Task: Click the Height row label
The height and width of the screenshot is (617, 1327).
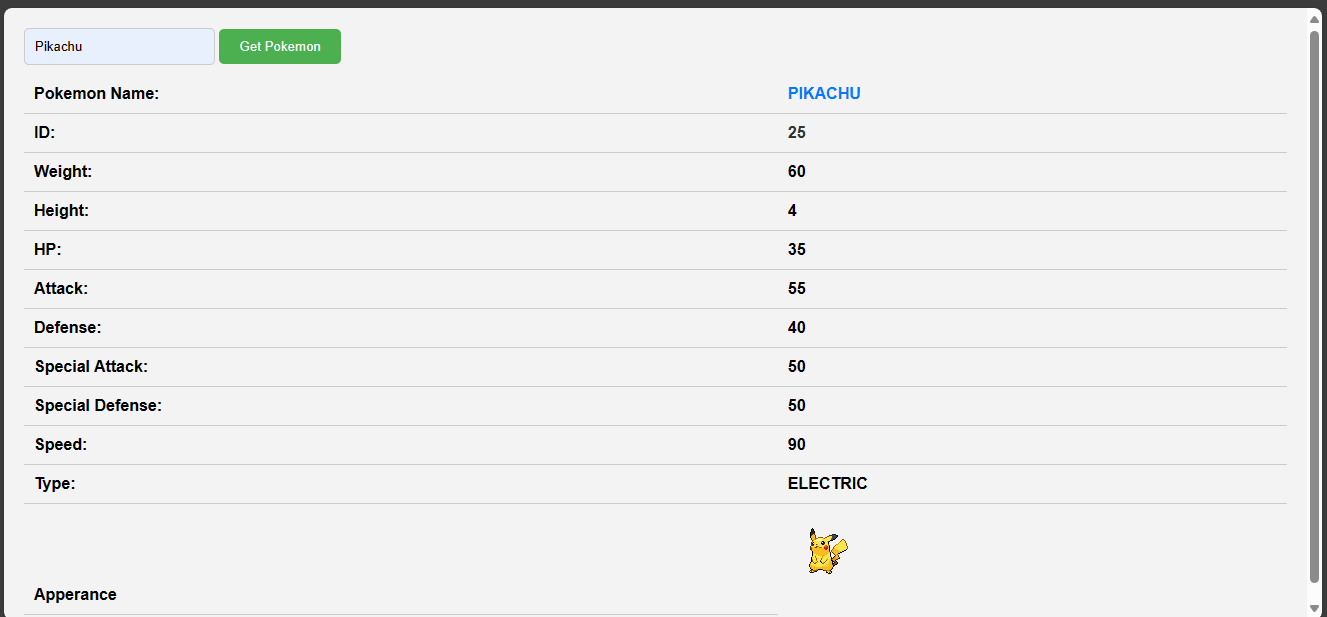Action: pos(61,210)
